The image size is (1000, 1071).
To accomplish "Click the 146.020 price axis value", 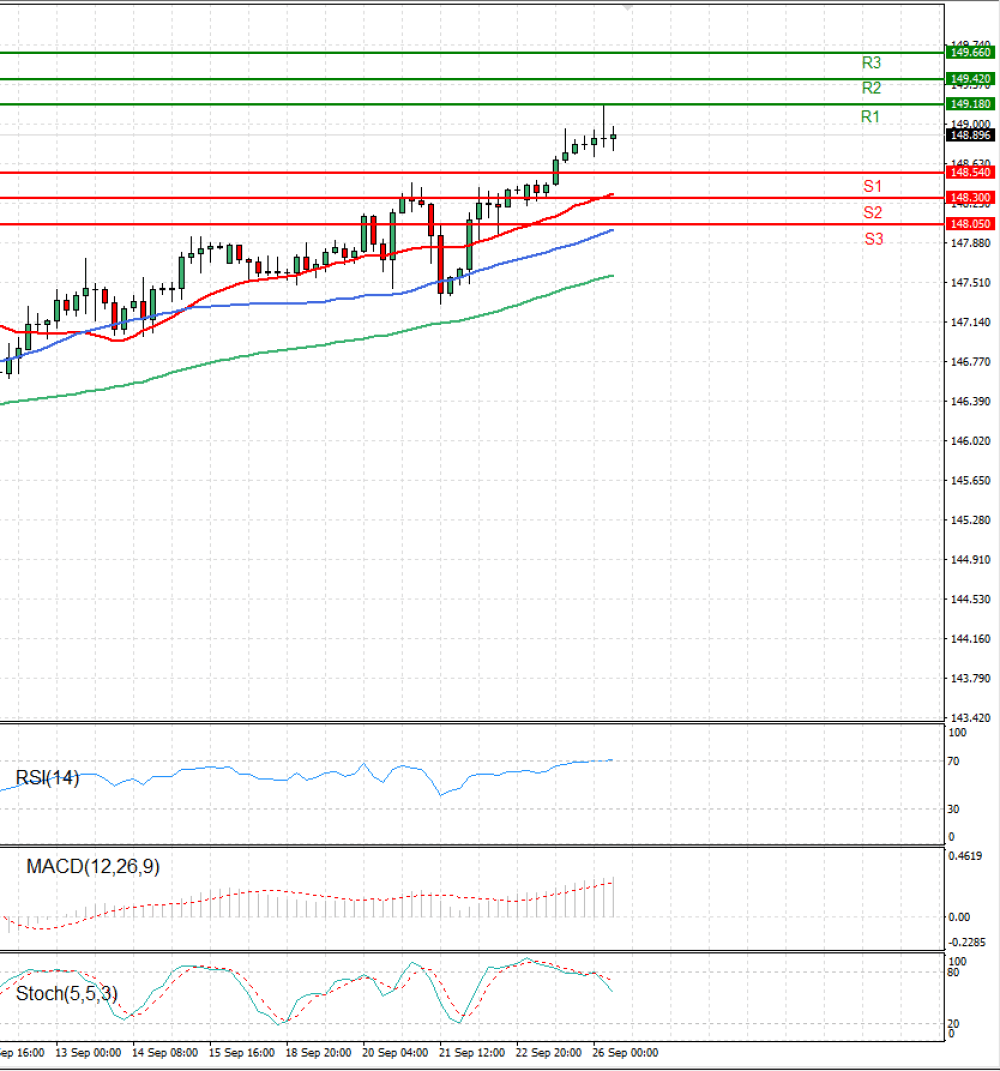I will (971, 441).
